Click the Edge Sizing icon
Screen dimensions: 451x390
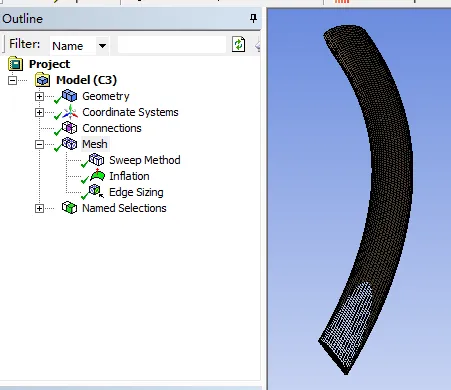[96, 191]
